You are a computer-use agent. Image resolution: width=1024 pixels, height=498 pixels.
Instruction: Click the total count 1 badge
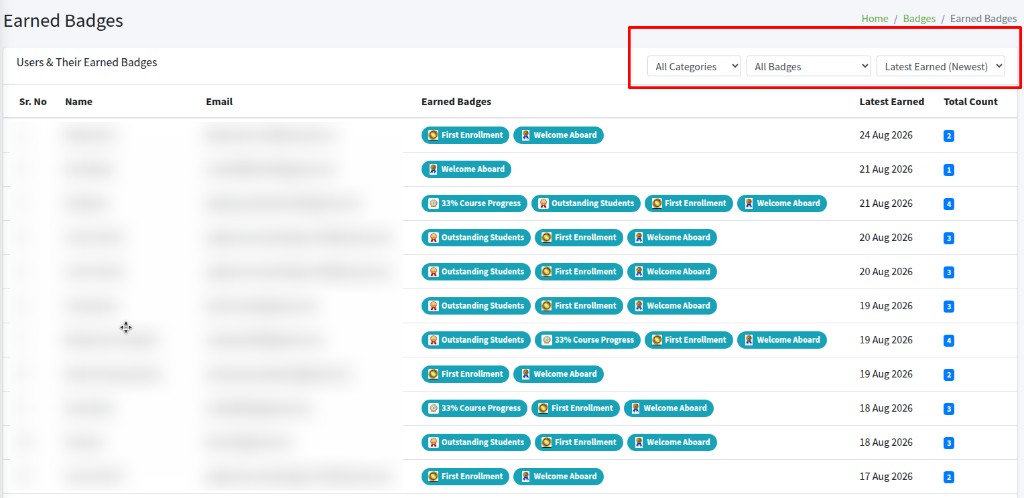(949, 170)
